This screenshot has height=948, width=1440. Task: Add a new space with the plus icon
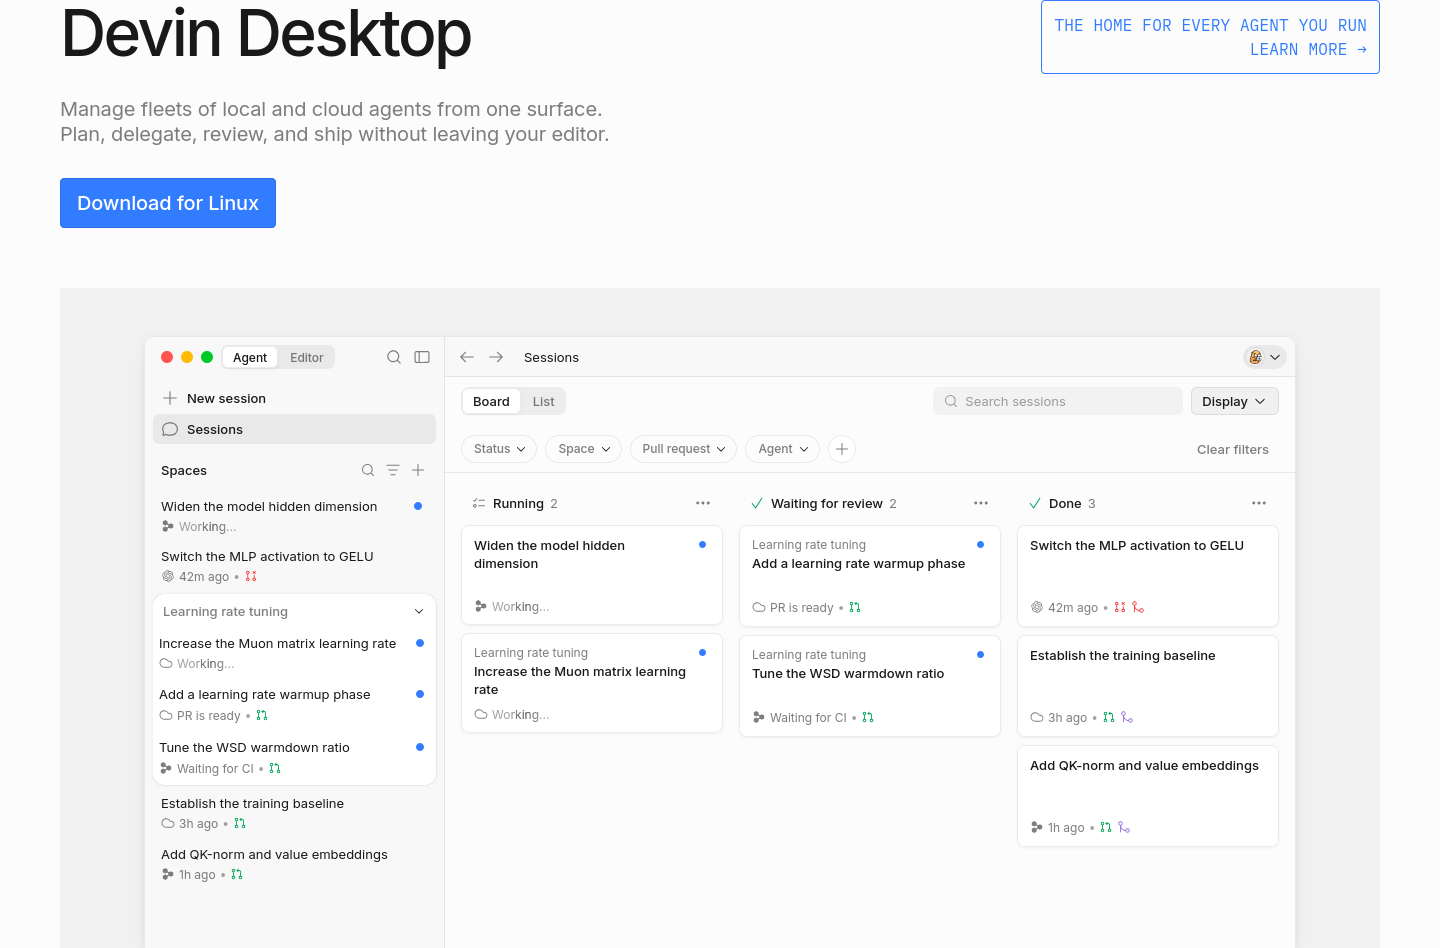click(418, 470)
